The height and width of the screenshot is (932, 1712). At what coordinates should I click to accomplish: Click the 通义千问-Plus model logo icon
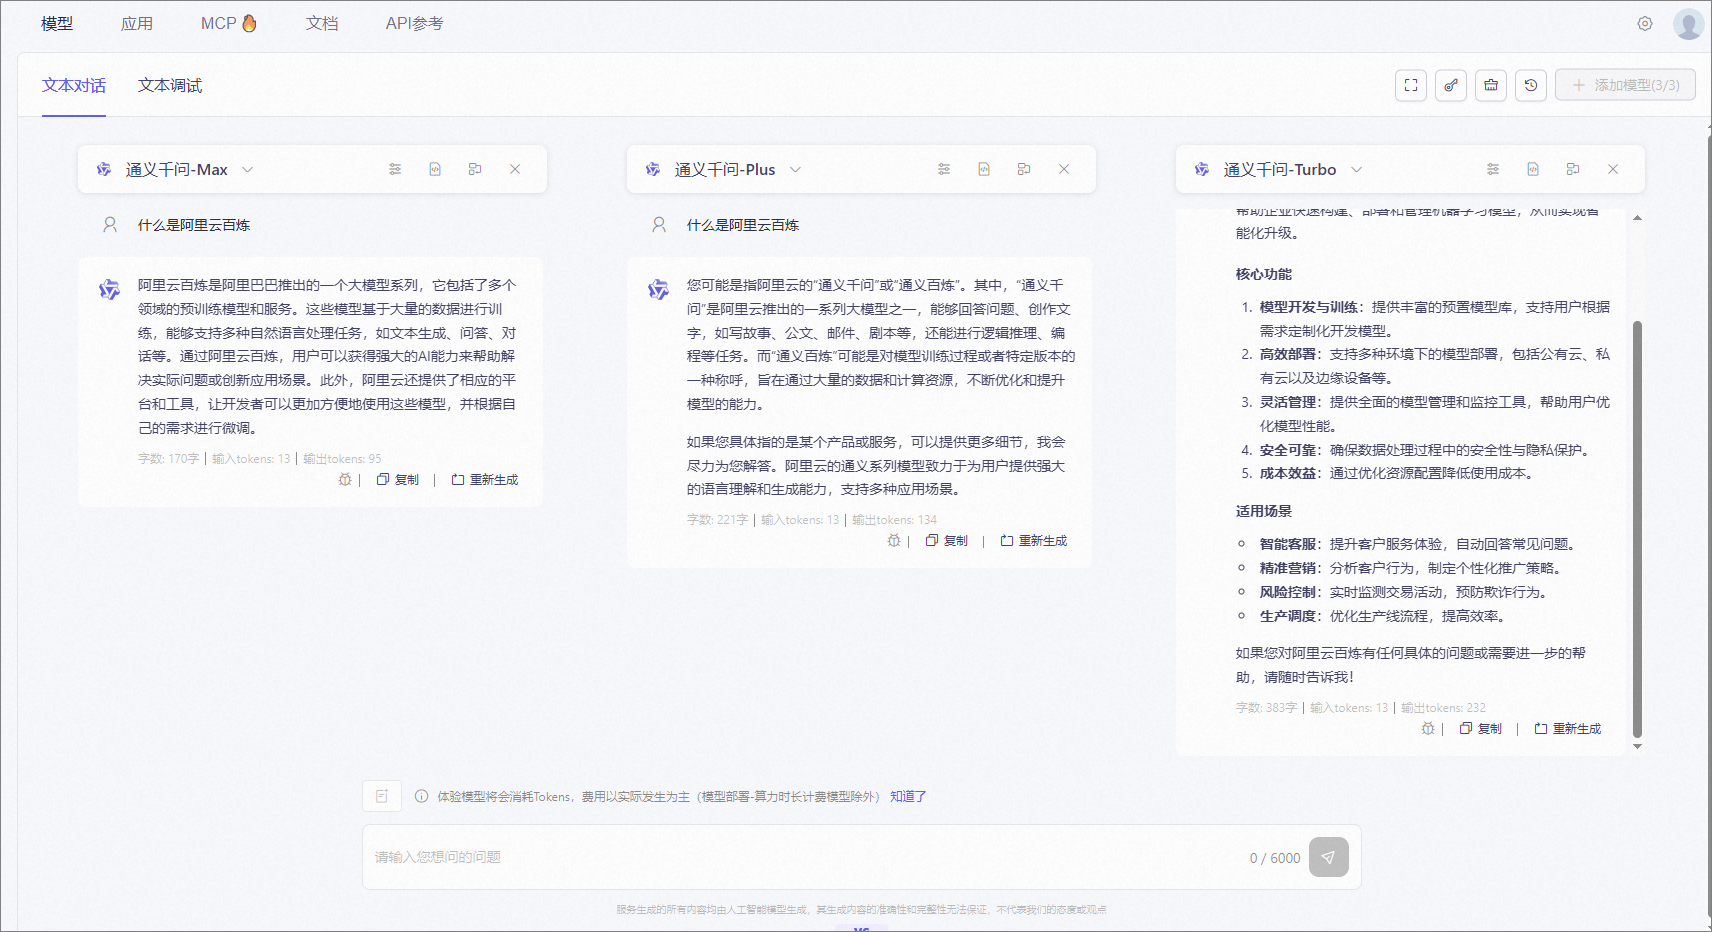pos(653,170)
